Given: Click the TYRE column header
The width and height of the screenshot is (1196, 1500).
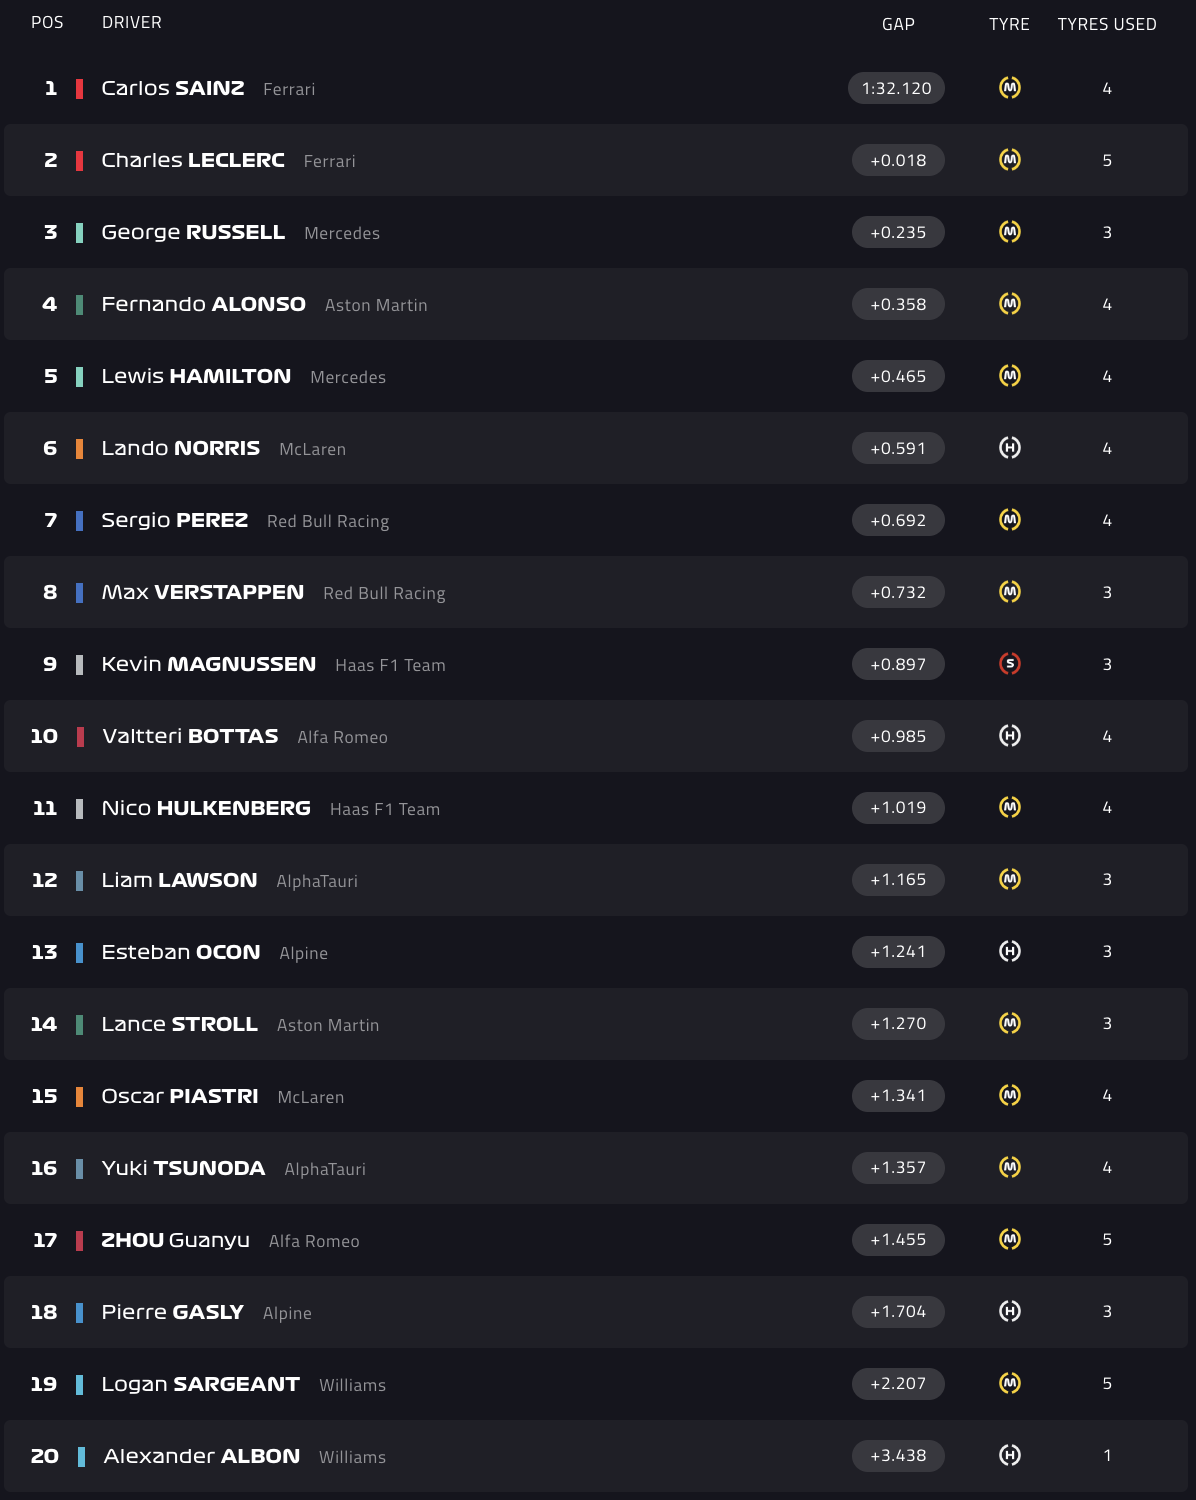Looking at the screenshot, I should click(x=1009, y=24).
